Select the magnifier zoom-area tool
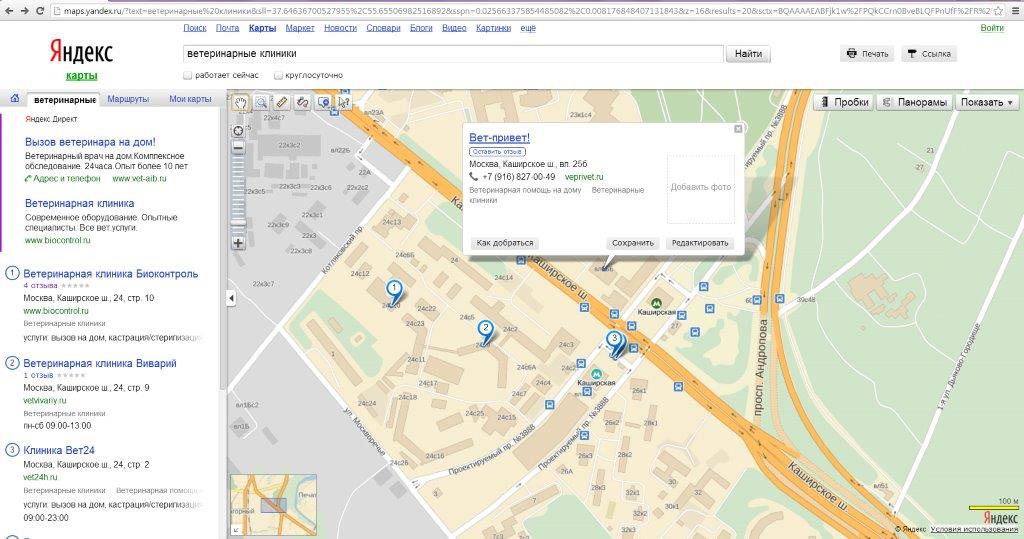Viewport: 1024px width, 539px height. [261, 102]
